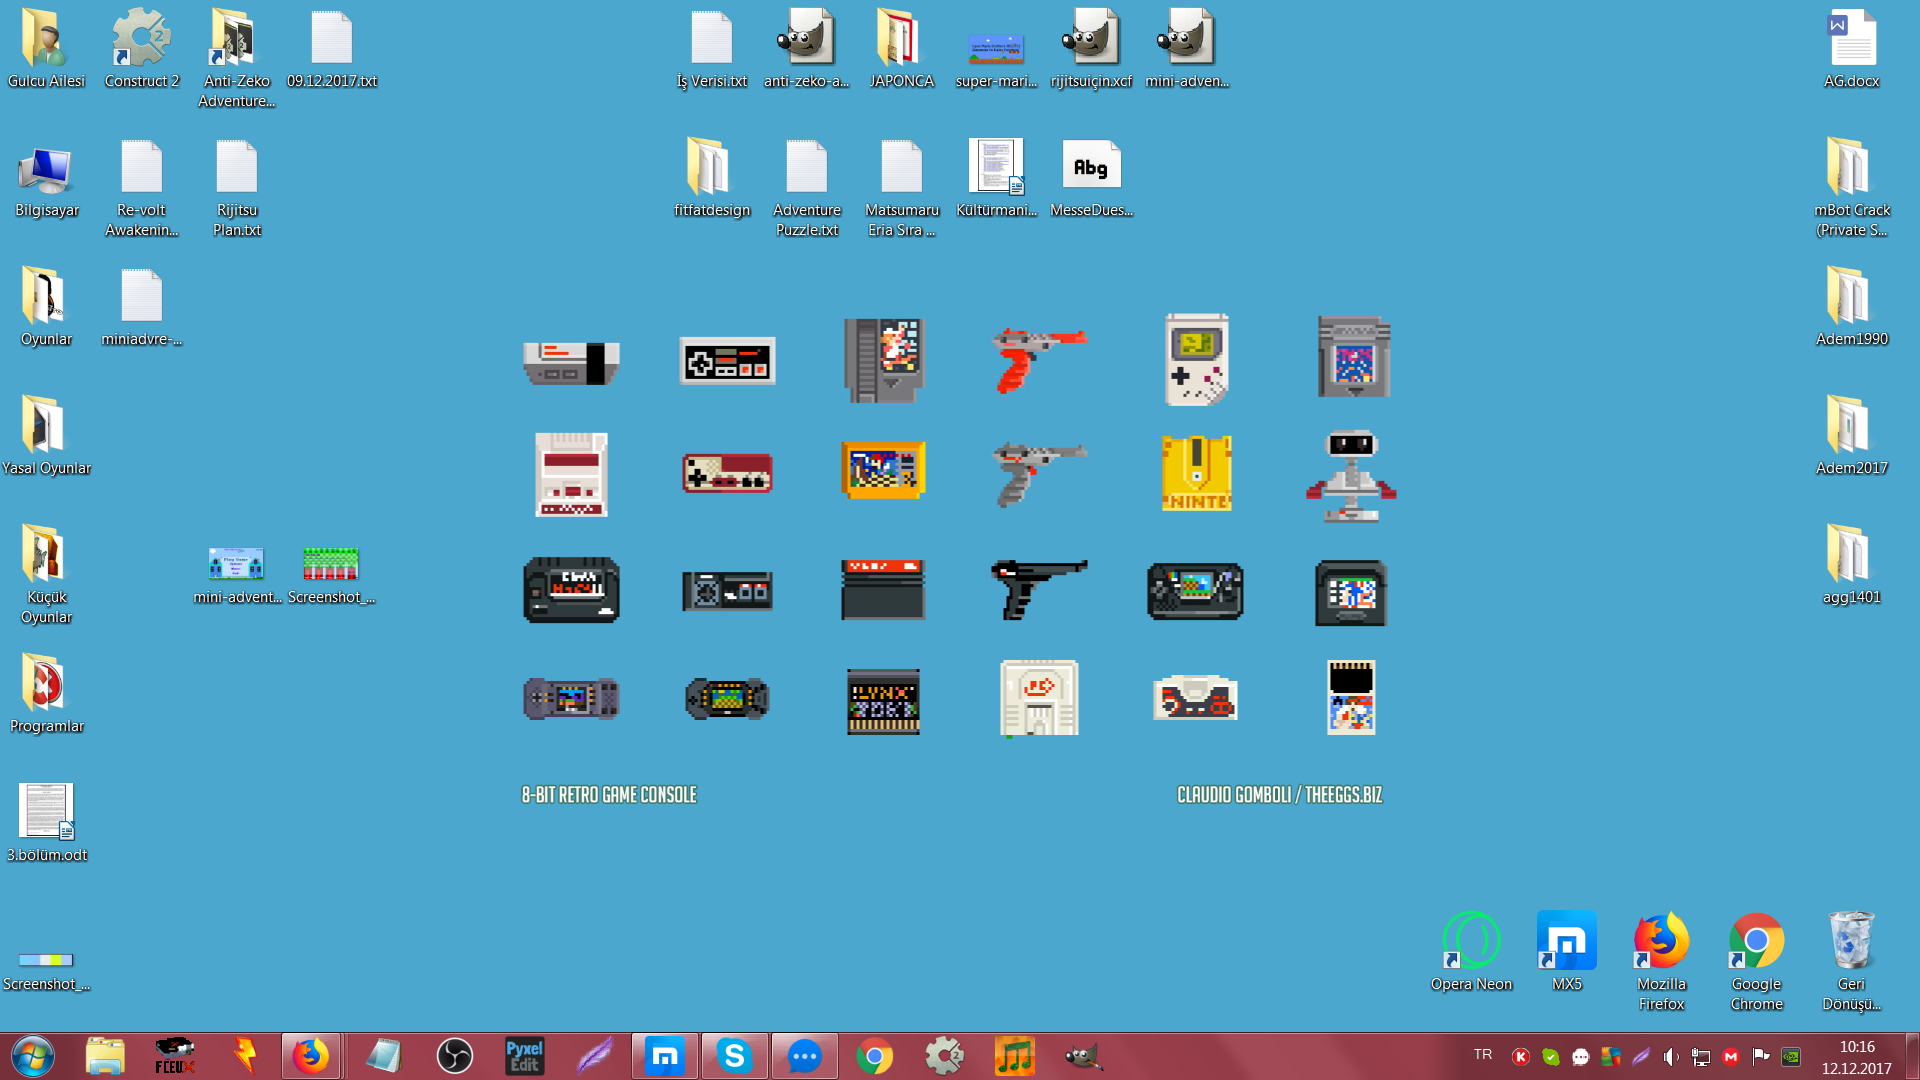Screen dimensions: 1920x1080
Task: Click network icon in system tray
Action: click(x=1701, y=1056)
